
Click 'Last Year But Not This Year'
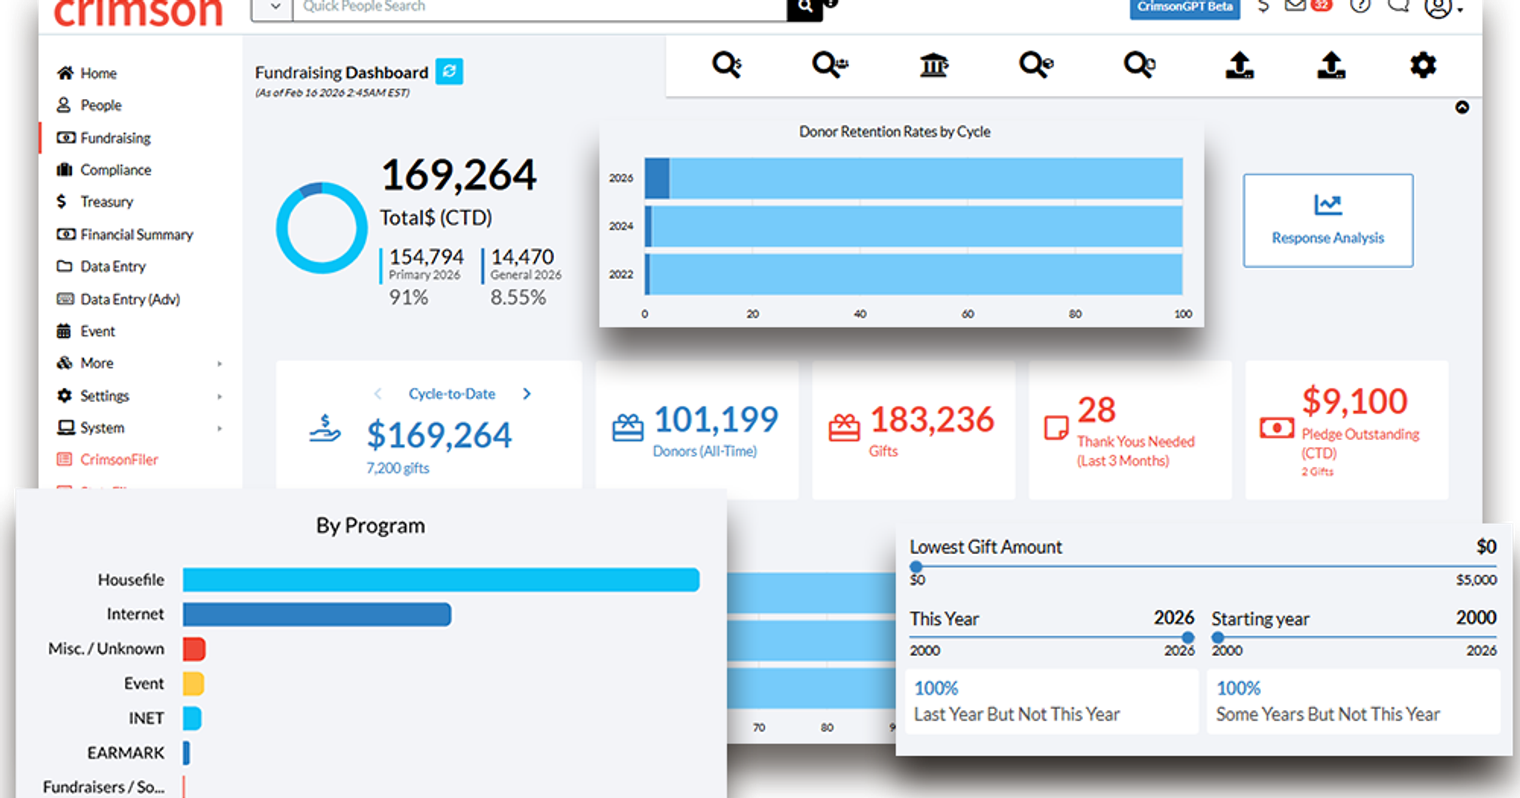point(1017,714)
